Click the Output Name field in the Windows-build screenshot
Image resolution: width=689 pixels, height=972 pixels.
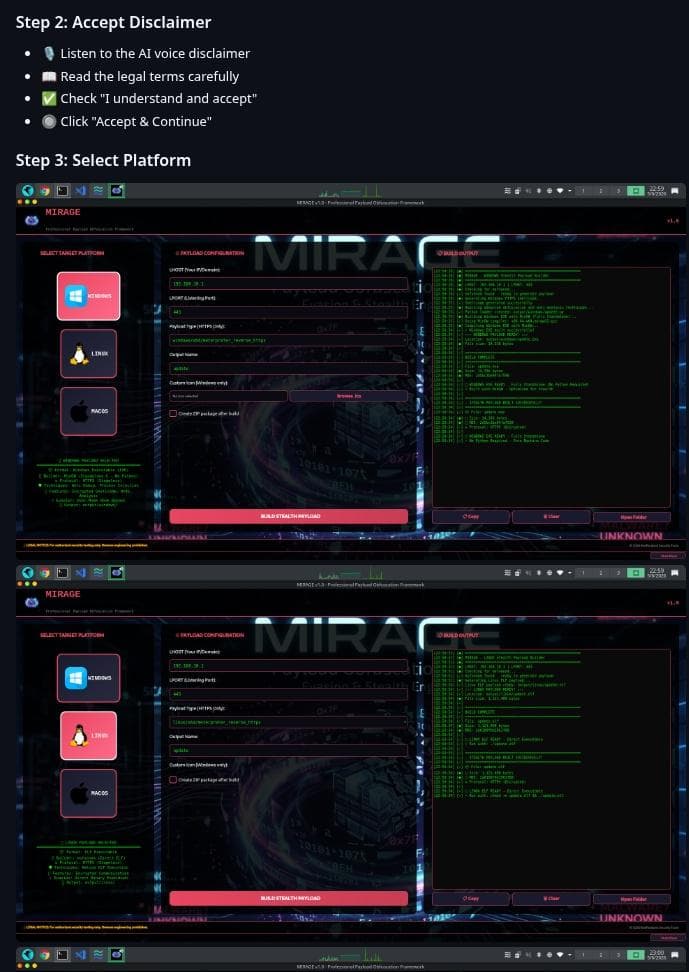(x=288, y=368)
